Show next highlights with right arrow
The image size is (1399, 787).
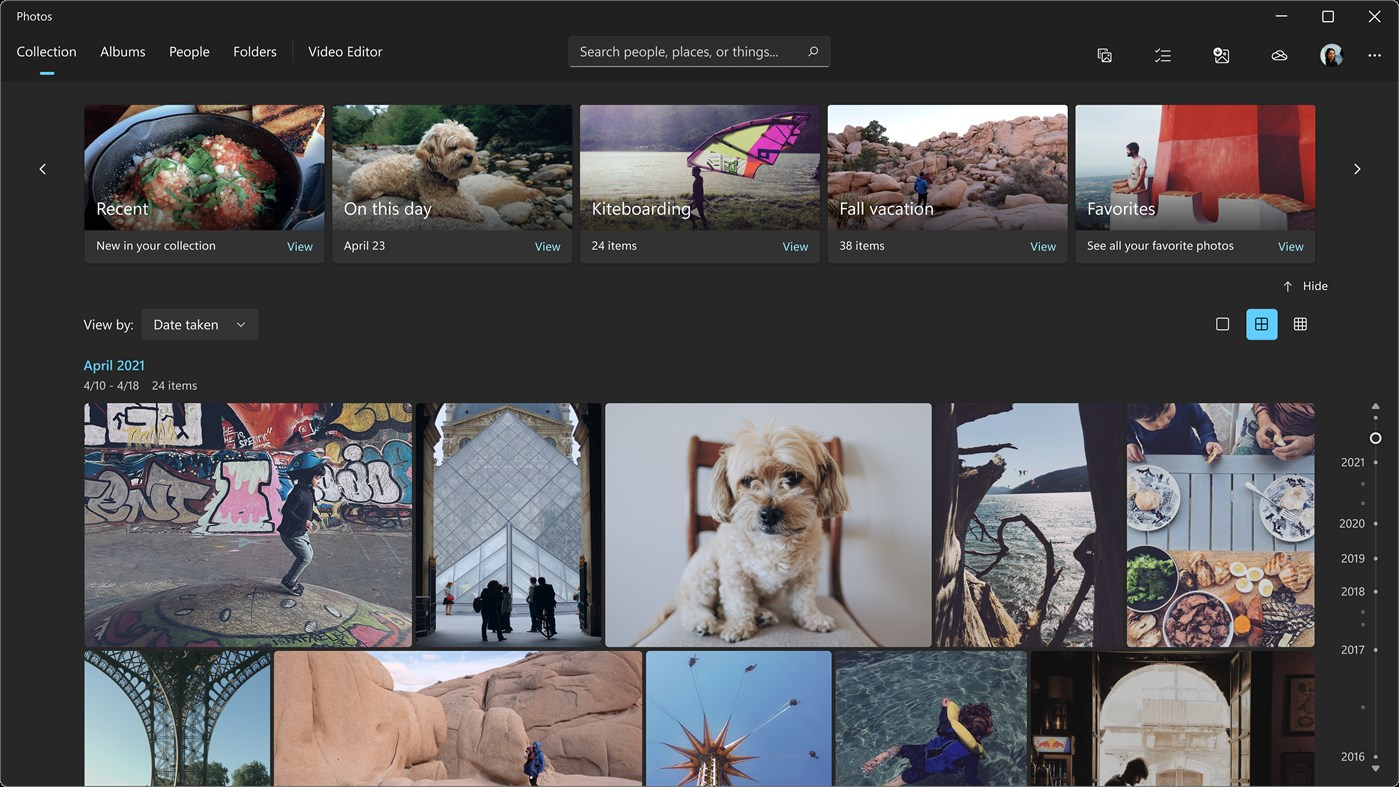coord(1357,169)
